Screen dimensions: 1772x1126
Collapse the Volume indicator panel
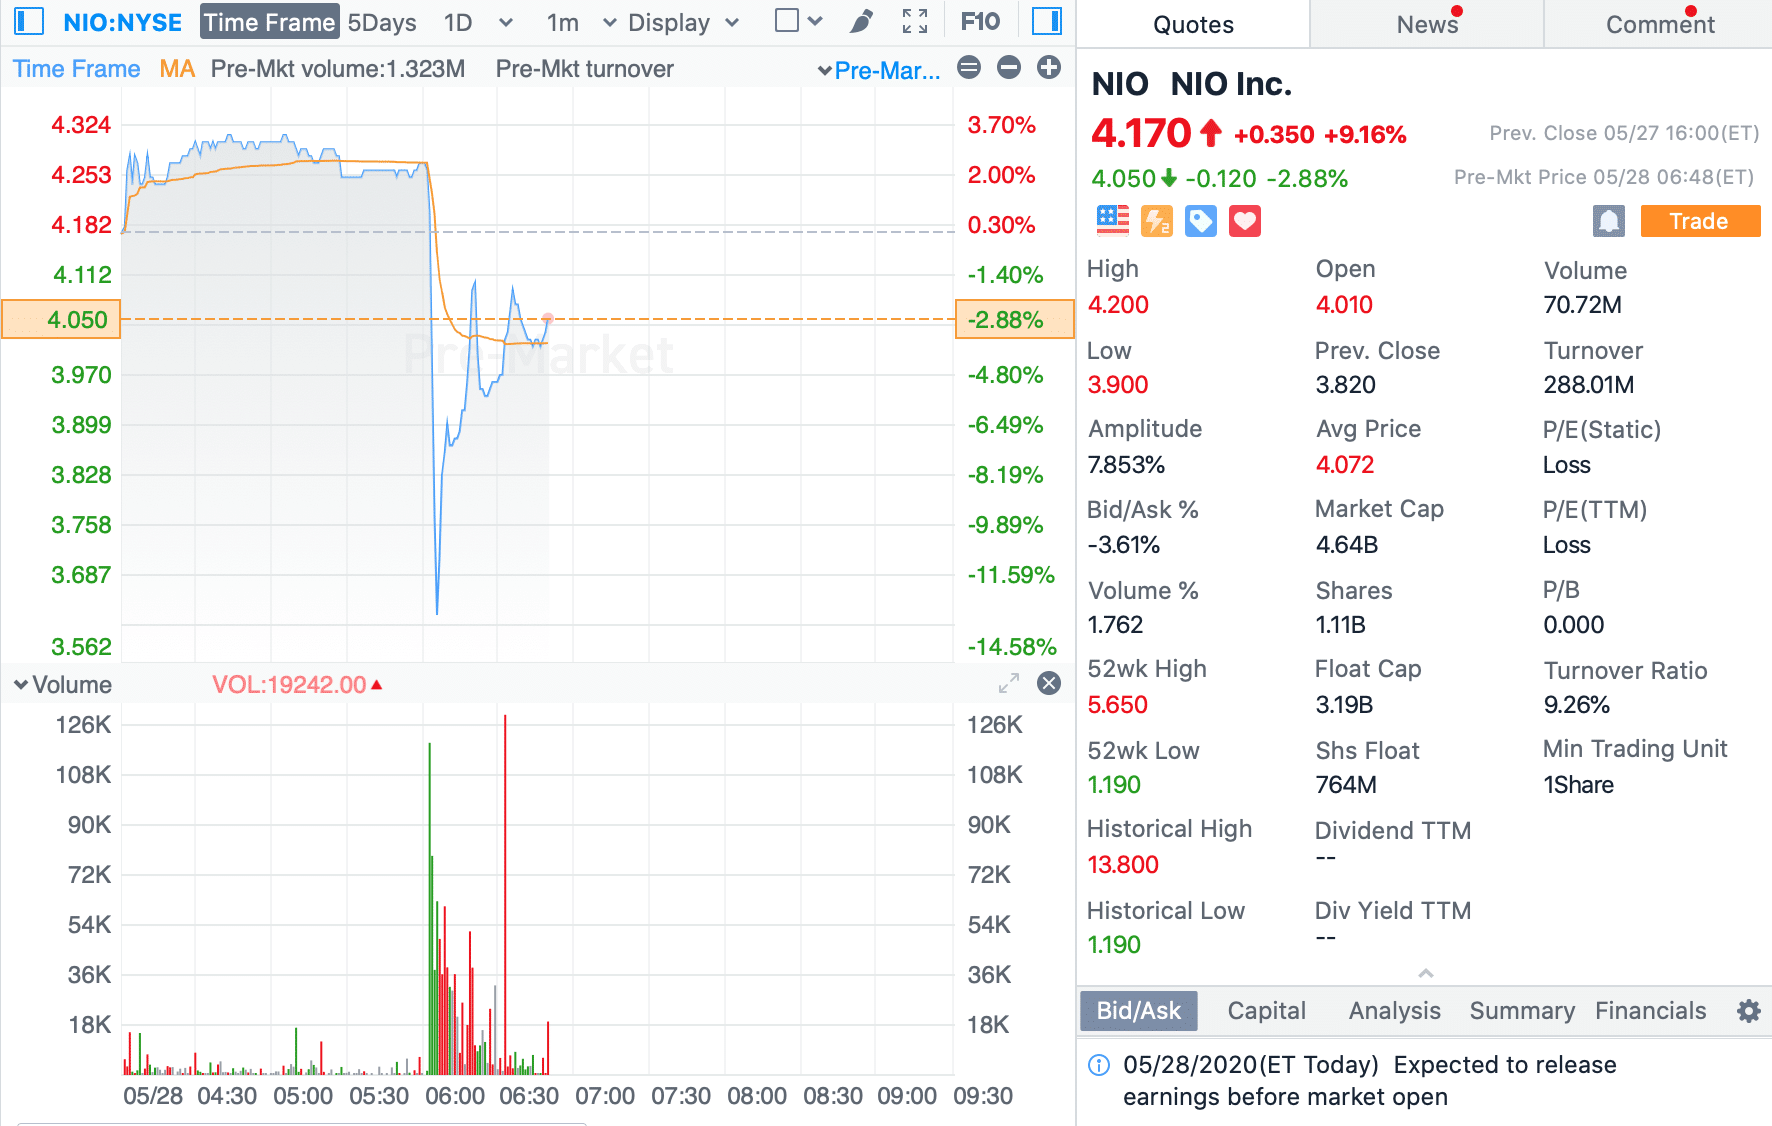20,684
